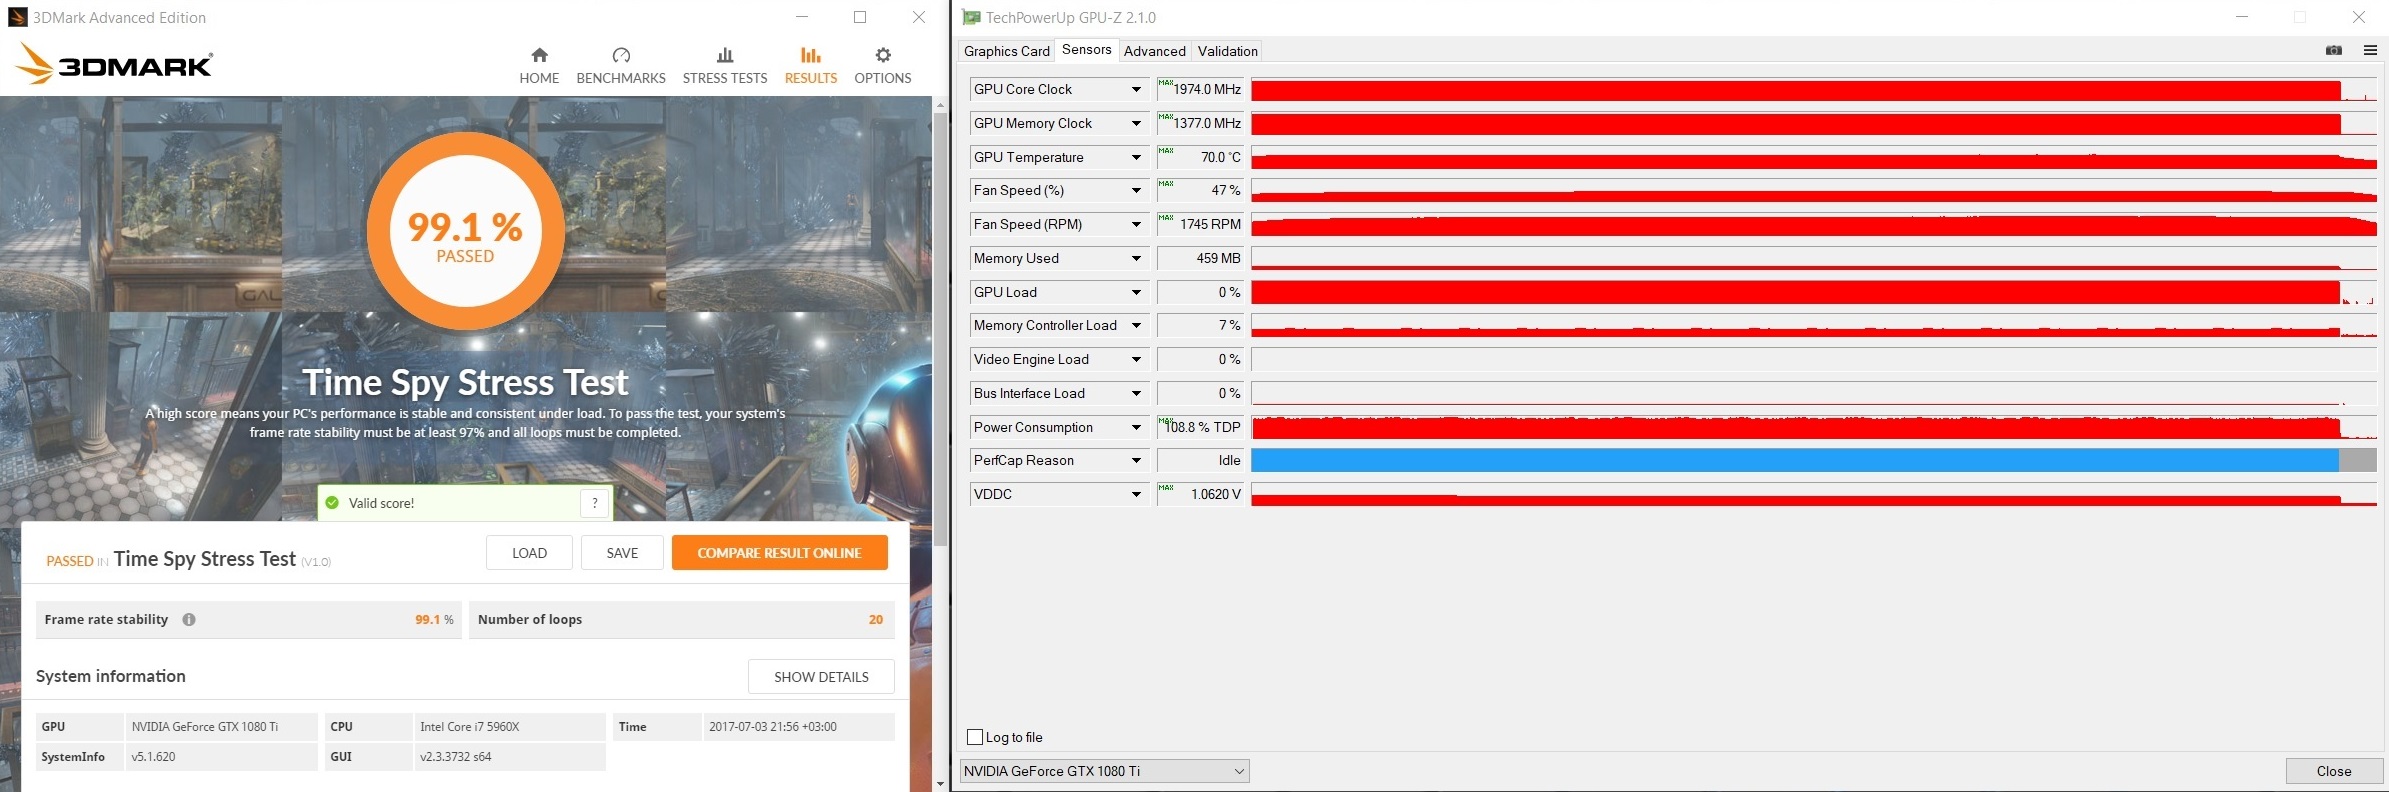Click the 3DMark logo

[x=114, y=65]
